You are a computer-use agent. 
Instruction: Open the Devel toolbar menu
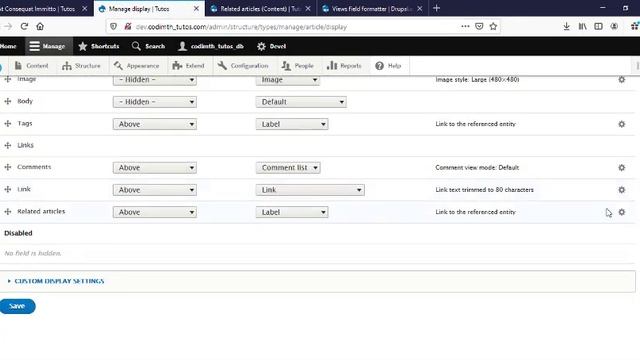[271, 46]
